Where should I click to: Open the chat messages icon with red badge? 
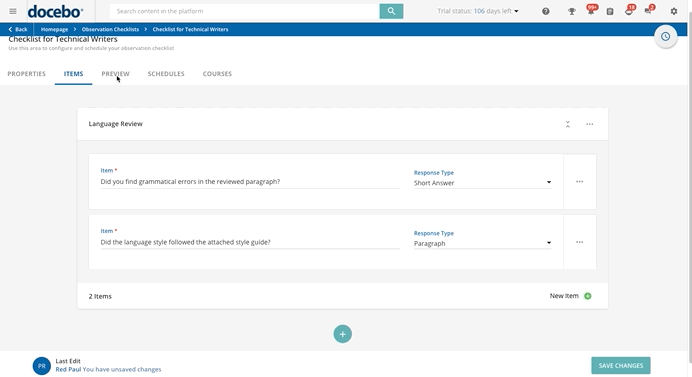click(649, 11)
